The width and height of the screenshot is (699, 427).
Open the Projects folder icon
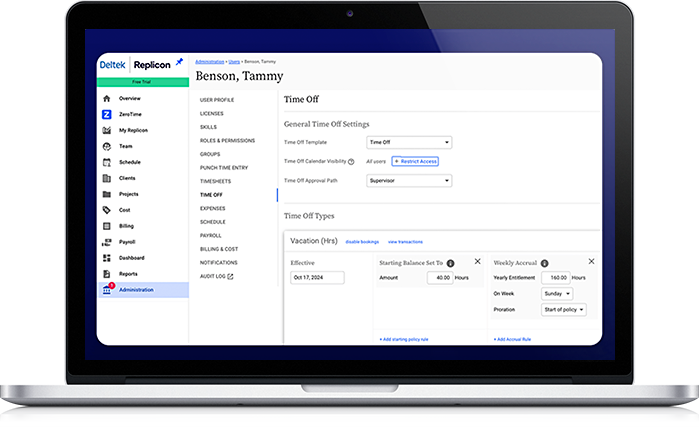pyautogui.click(x=107, y=194)
